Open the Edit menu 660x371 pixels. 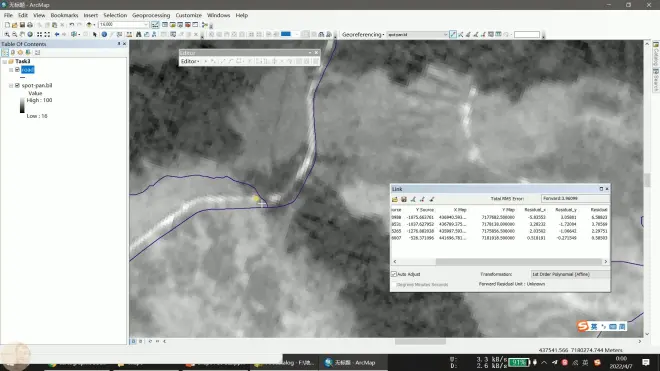pos(23,15)
